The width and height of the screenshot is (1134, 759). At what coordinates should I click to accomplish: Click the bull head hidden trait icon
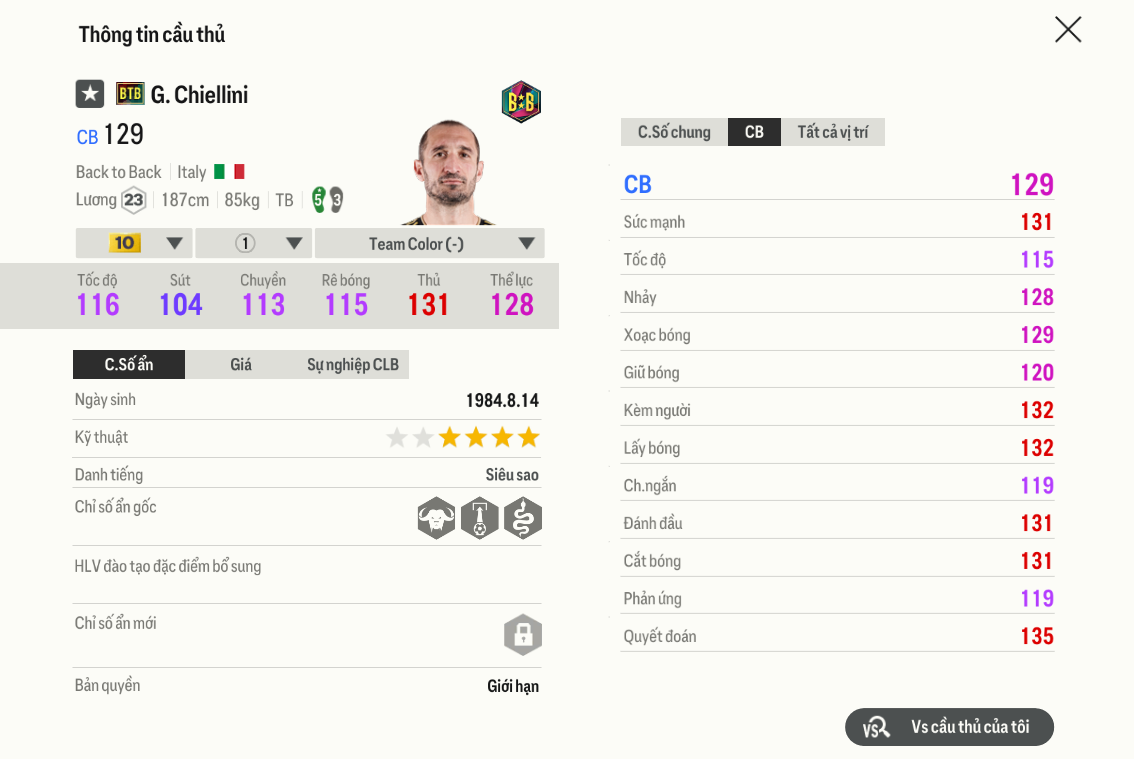click(x=436, y=518)
